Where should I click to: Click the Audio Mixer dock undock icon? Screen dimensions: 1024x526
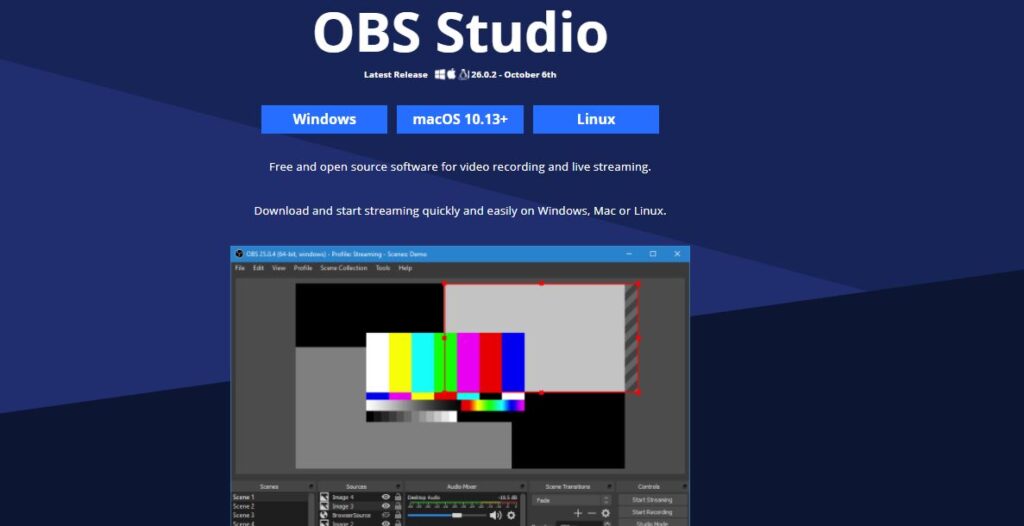522,486
